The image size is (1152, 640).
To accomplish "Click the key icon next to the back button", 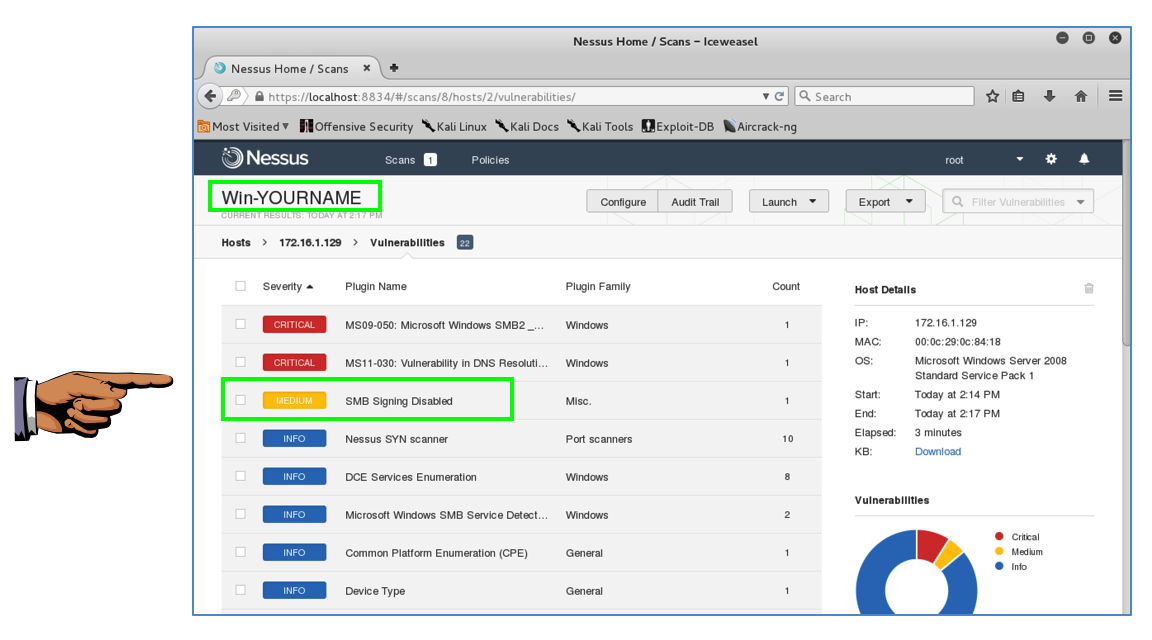I will point(234,96).
